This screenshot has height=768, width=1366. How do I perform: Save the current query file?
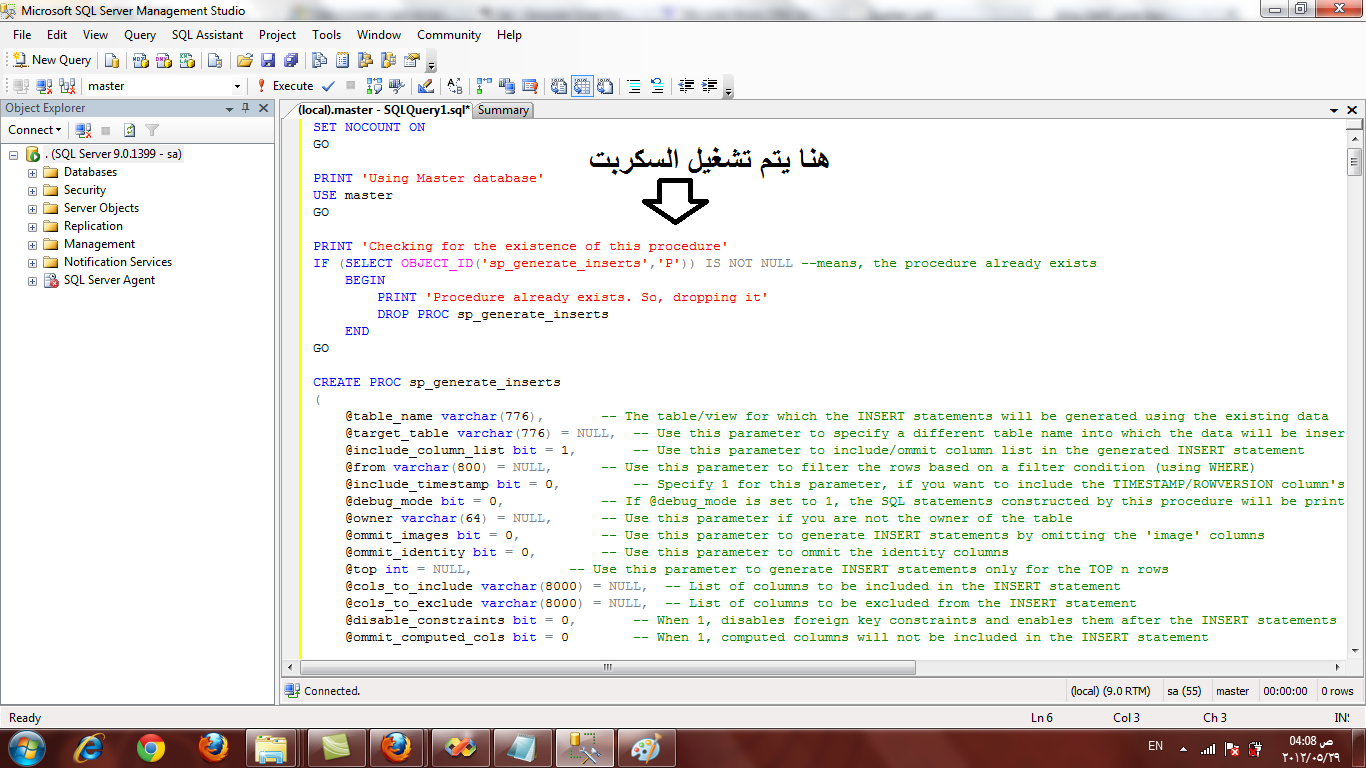pos(268,60)
